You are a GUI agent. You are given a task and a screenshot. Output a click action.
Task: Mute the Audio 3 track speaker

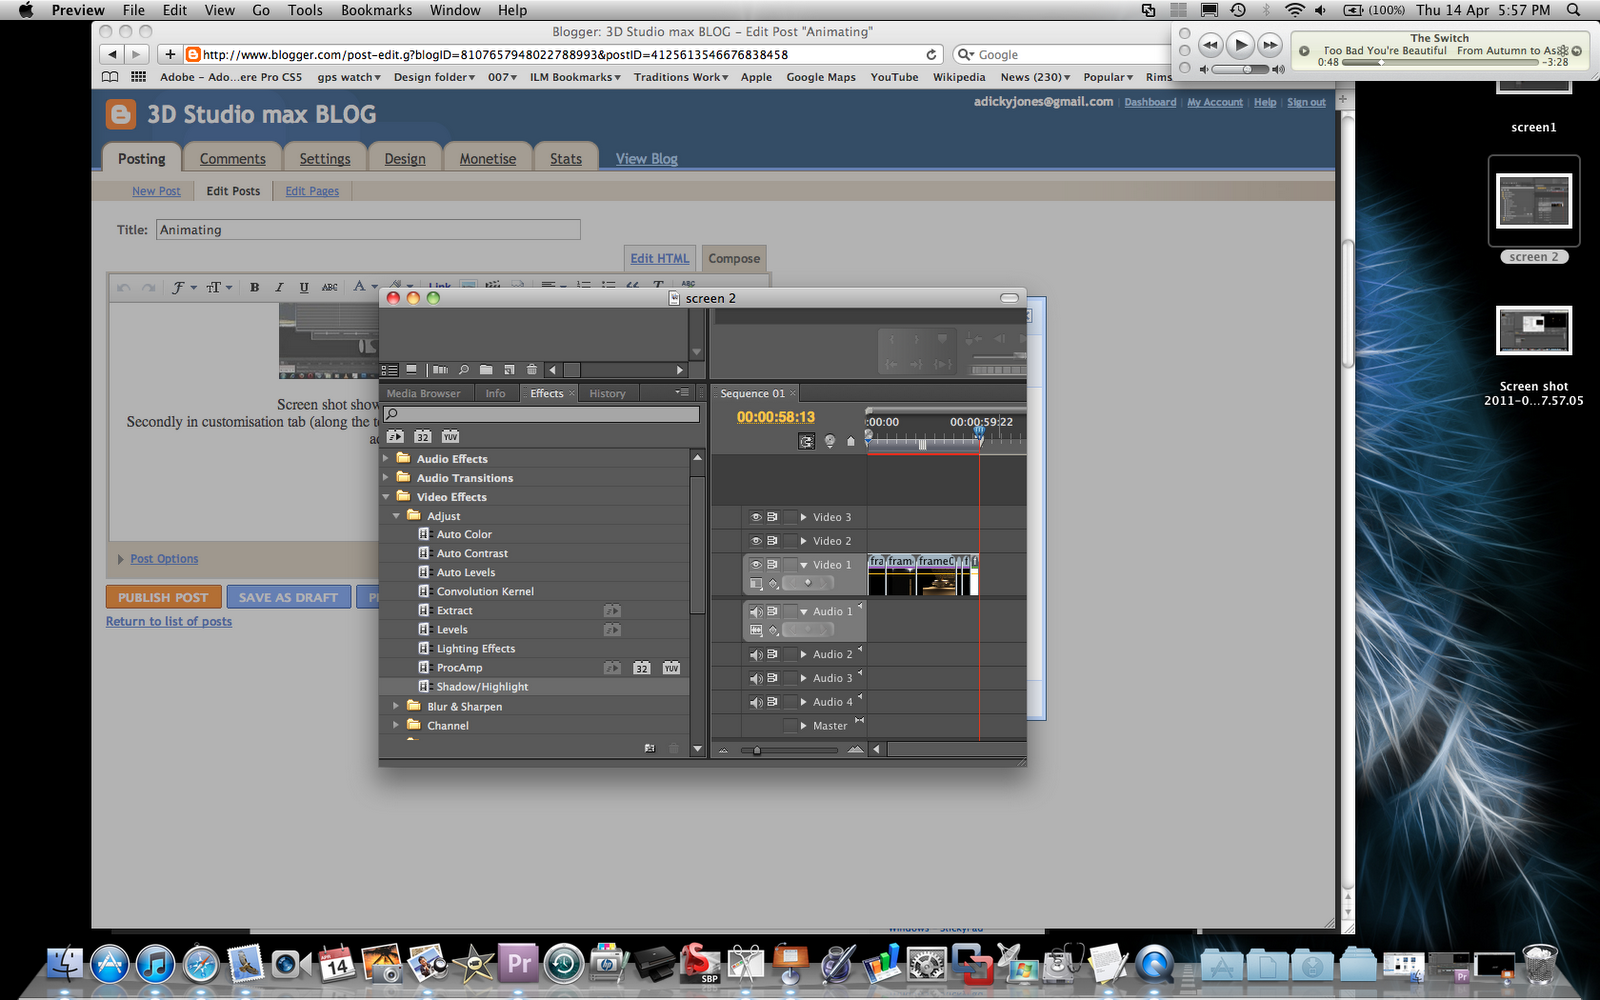(x=756, y=679)
